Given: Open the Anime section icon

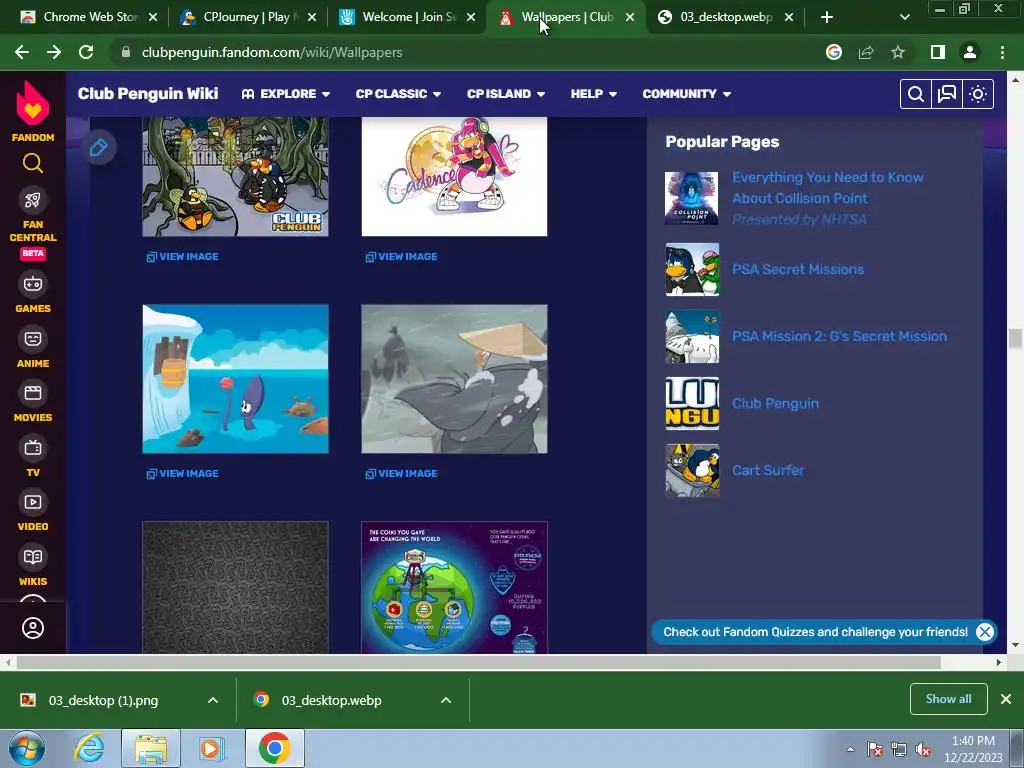Looking at the screenshot, I should point(33,339).
